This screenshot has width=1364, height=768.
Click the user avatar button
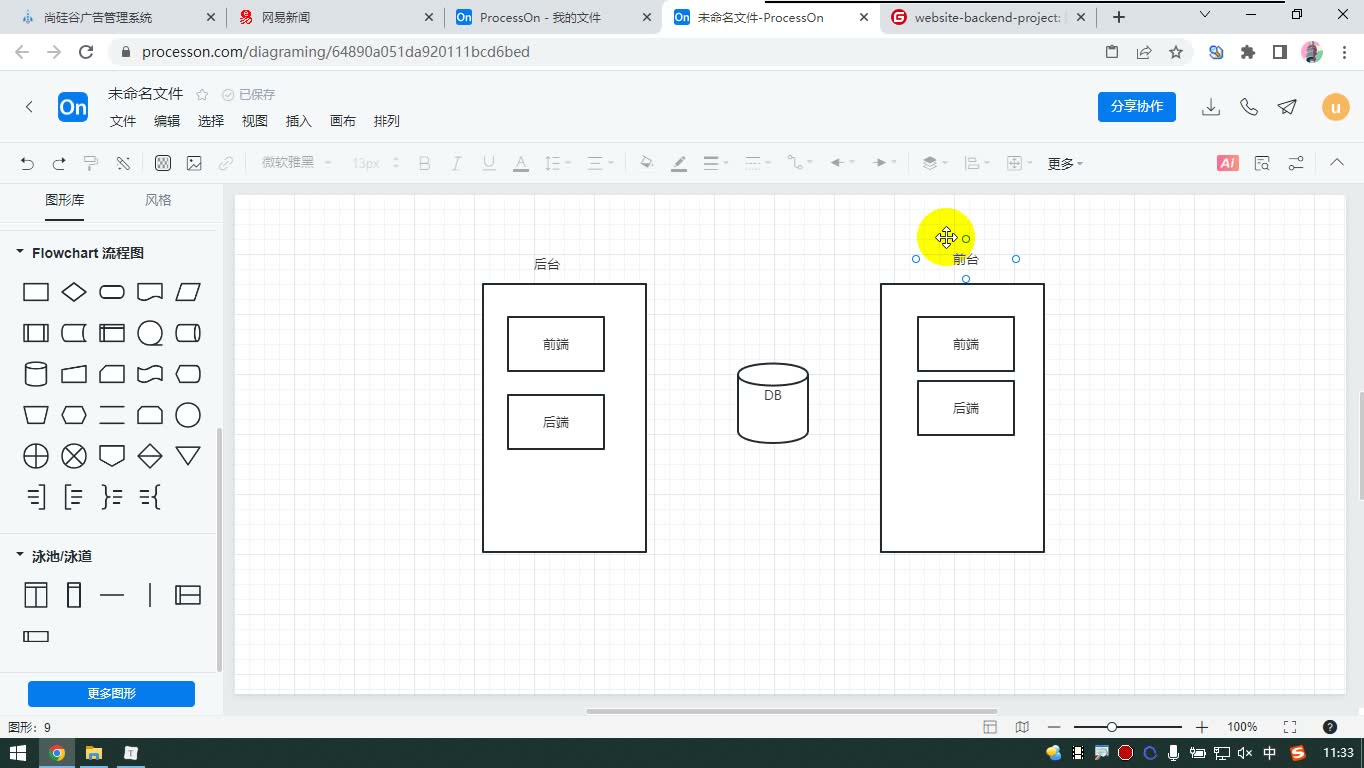1336,107
